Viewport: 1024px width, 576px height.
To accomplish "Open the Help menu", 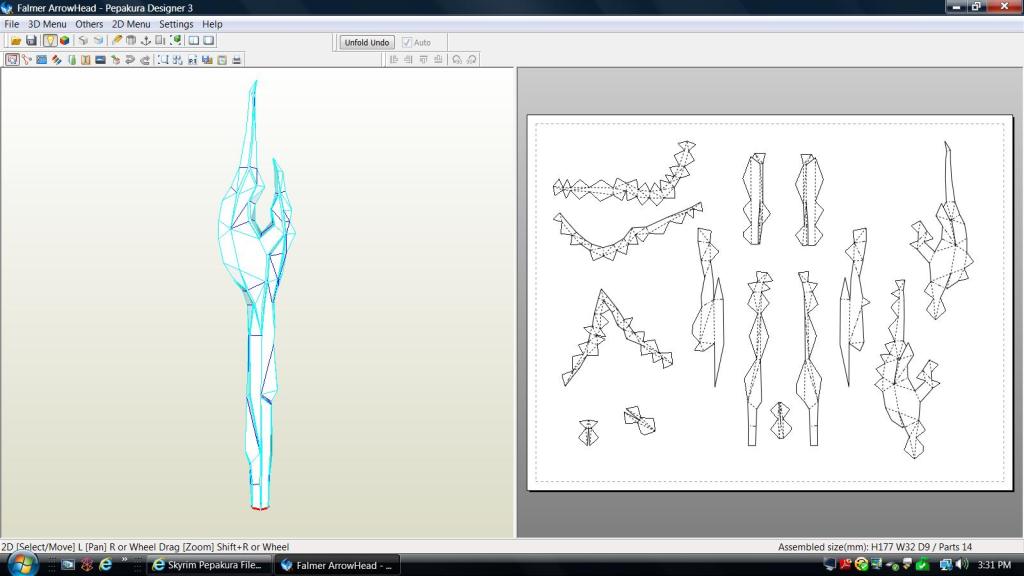I will [212, 24].
